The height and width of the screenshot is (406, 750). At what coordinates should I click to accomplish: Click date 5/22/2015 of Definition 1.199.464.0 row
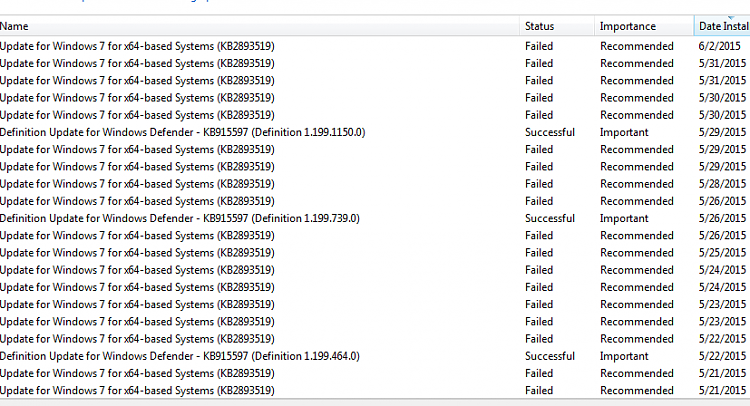(722, 356)
